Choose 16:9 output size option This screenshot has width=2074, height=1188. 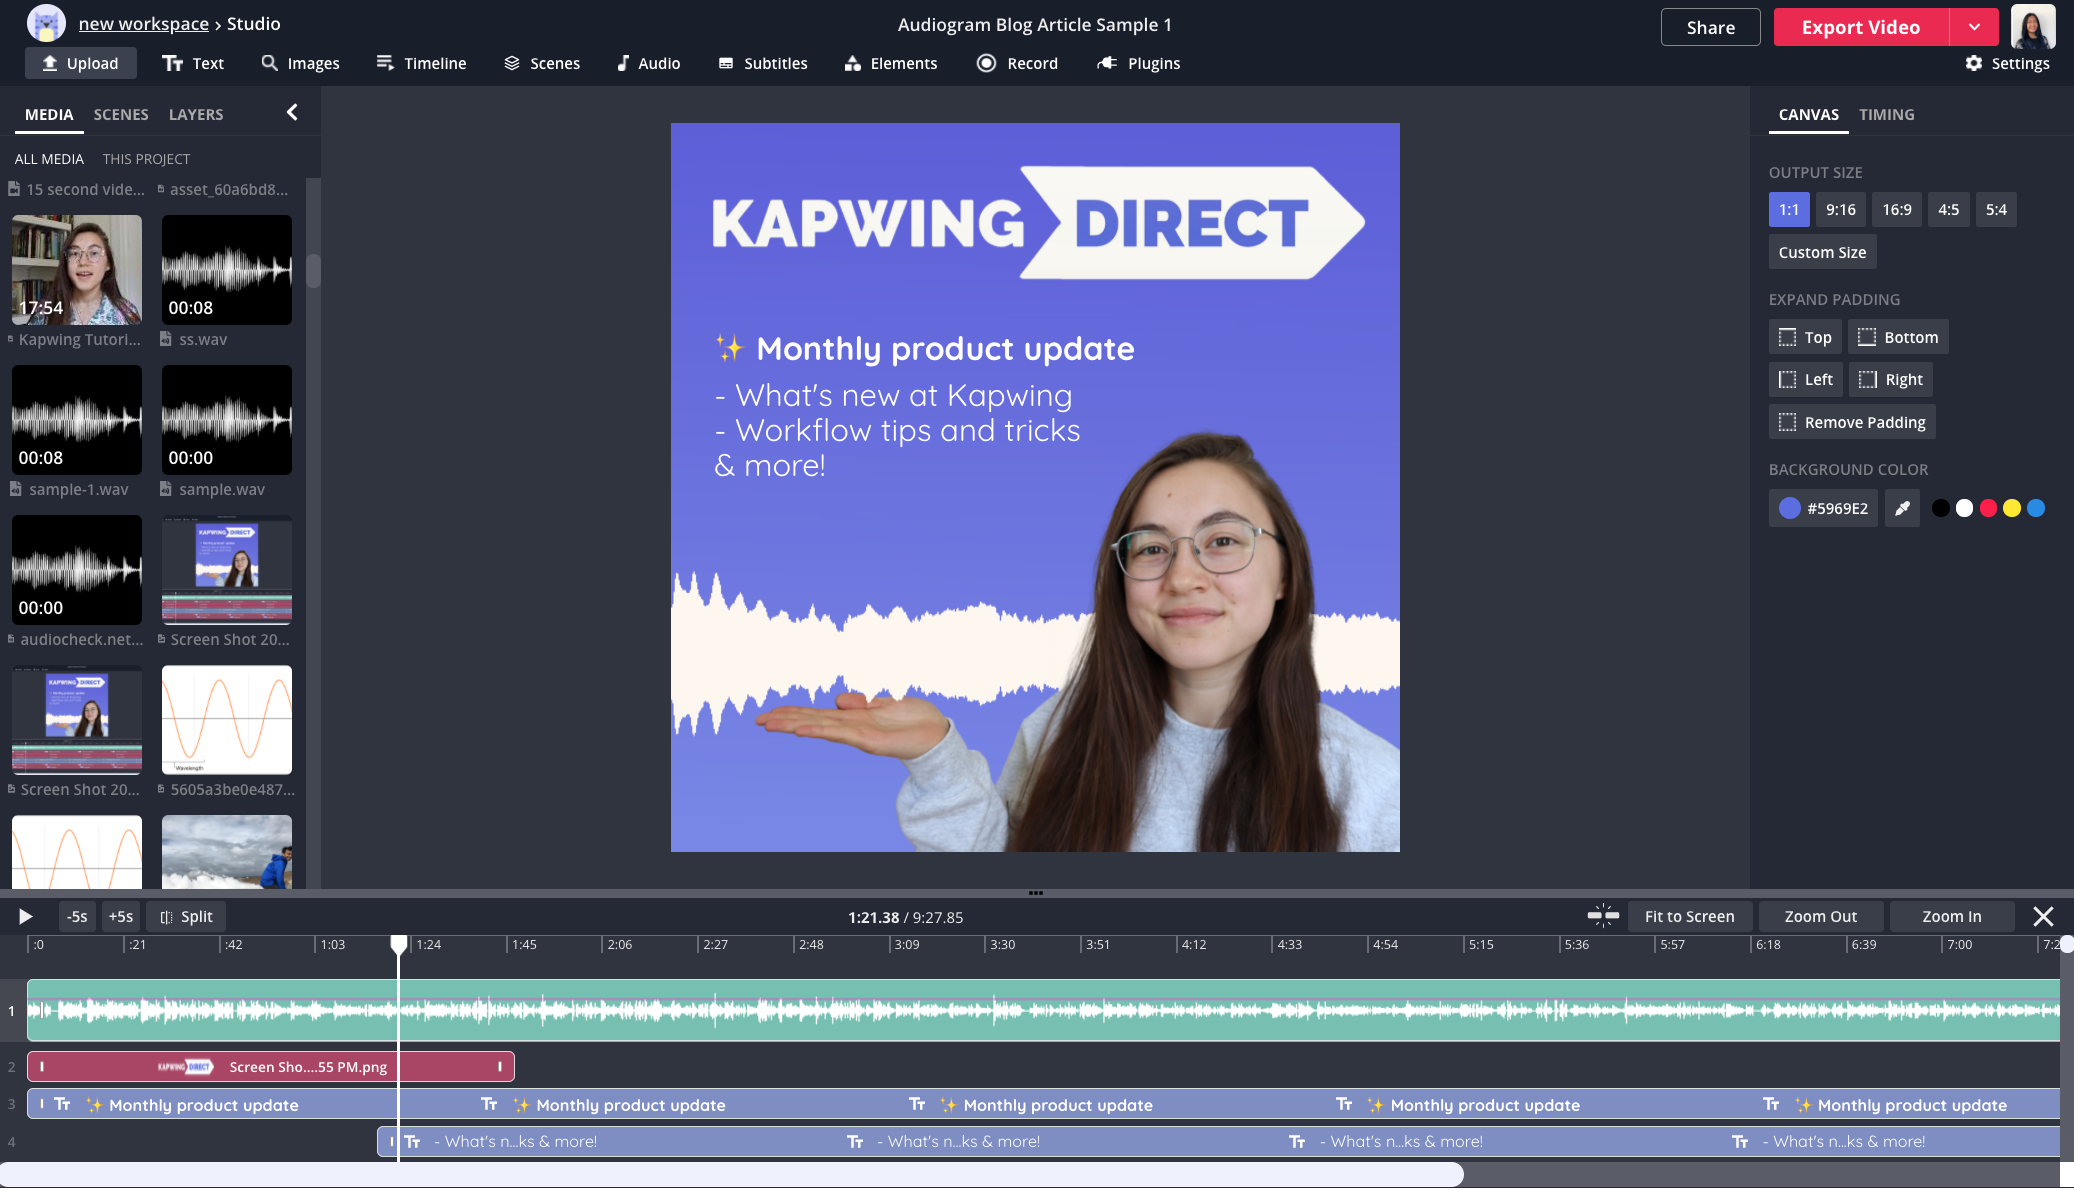click(x=1896, y=209)
